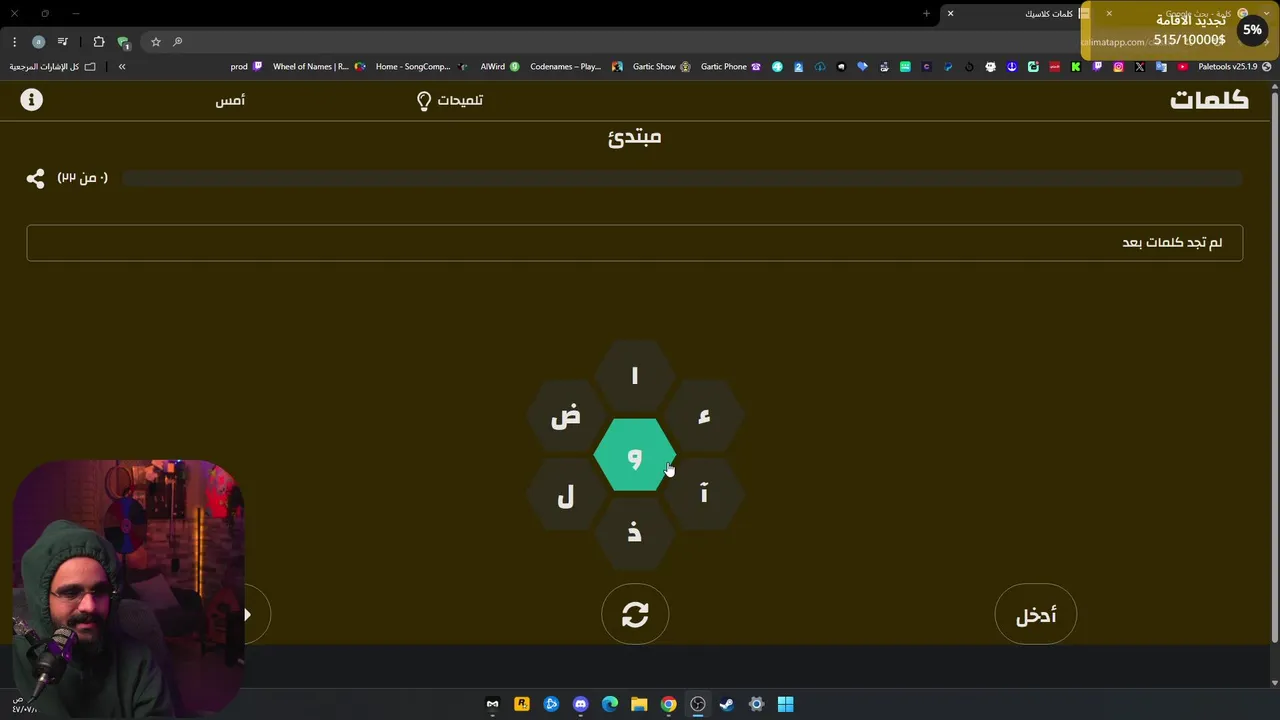Select the ذ letter hexagon
The height and width of the screenshot is (720, 1280).
634,533
